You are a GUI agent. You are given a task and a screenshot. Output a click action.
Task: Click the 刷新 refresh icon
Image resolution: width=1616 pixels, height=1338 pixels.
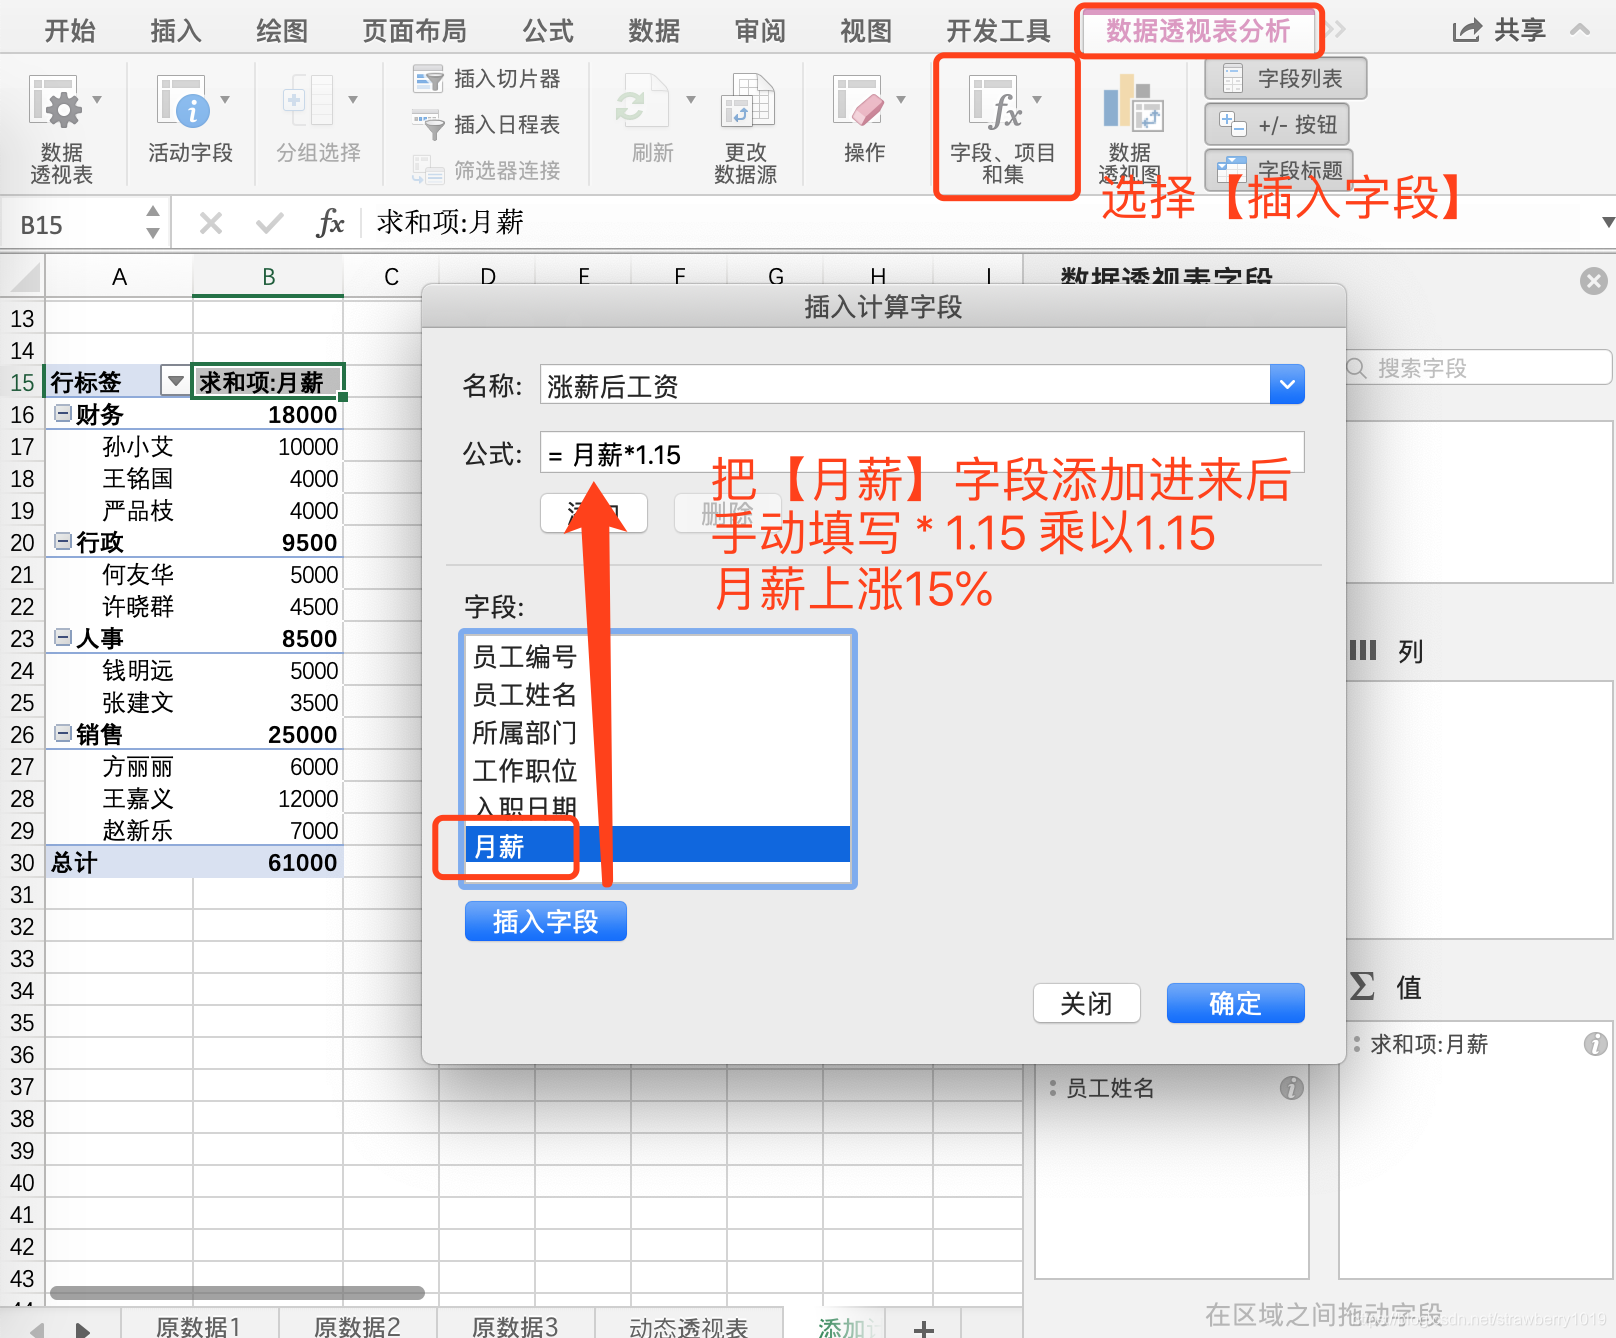coord(641,101)
